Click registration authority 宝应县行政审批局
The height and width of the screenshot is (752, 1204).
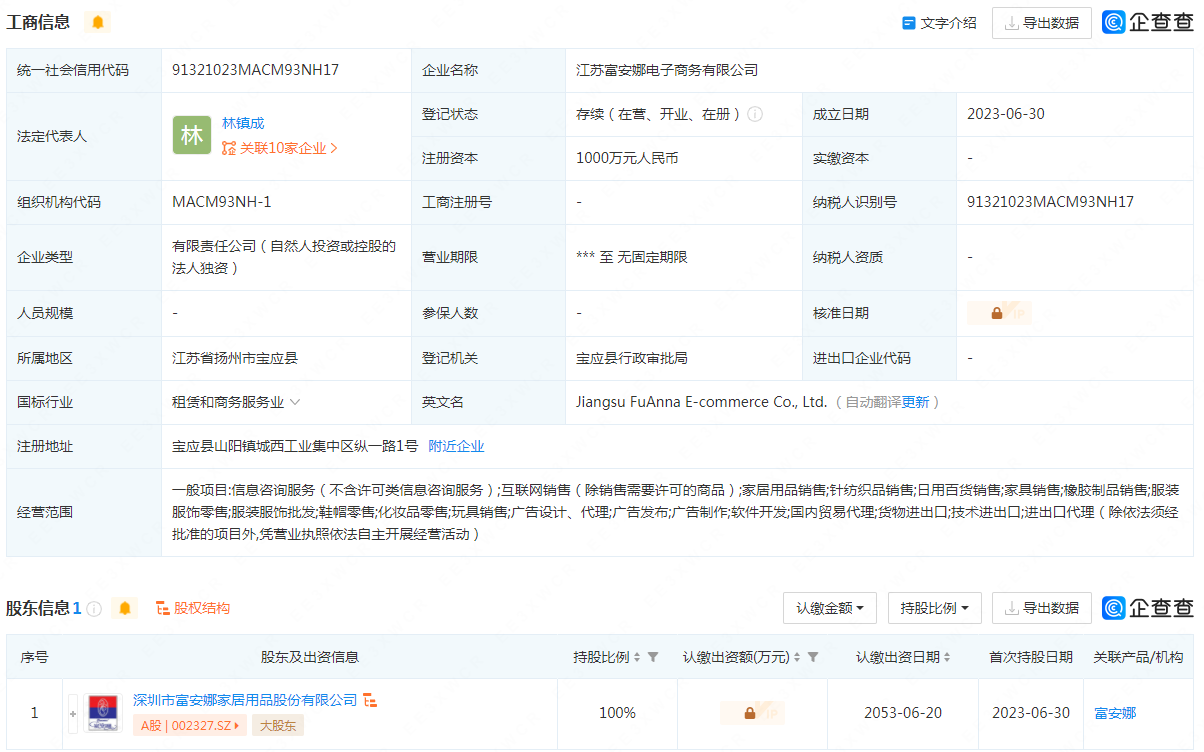(632, 358)
